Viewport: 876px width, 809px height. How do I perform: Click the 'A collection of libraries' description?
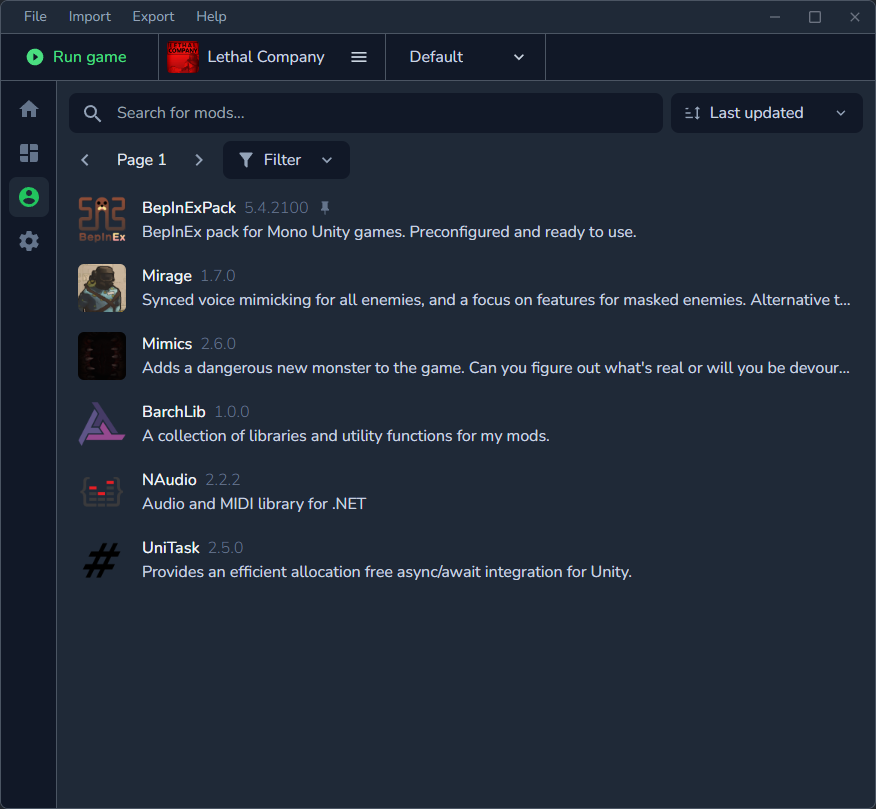(x=346, y=436)
